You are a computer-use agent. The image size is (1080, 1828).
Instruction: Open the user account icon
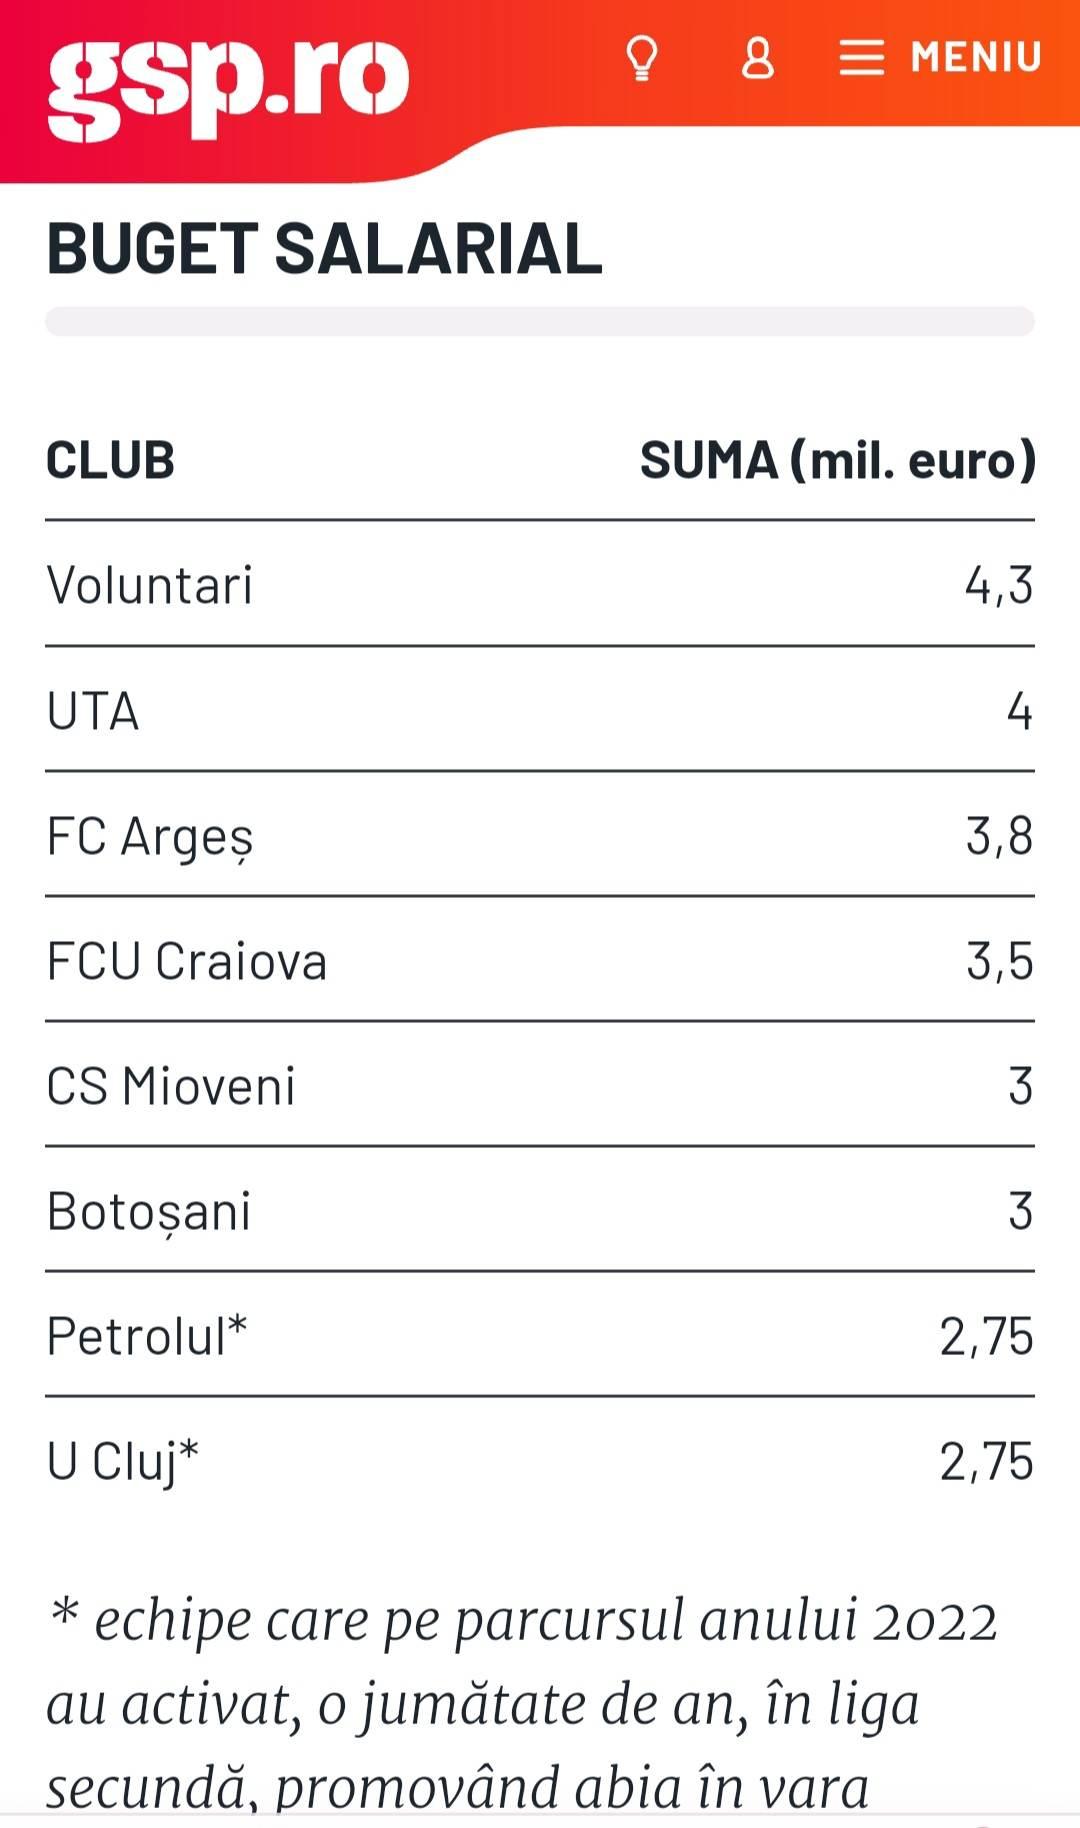pos(757,58)
